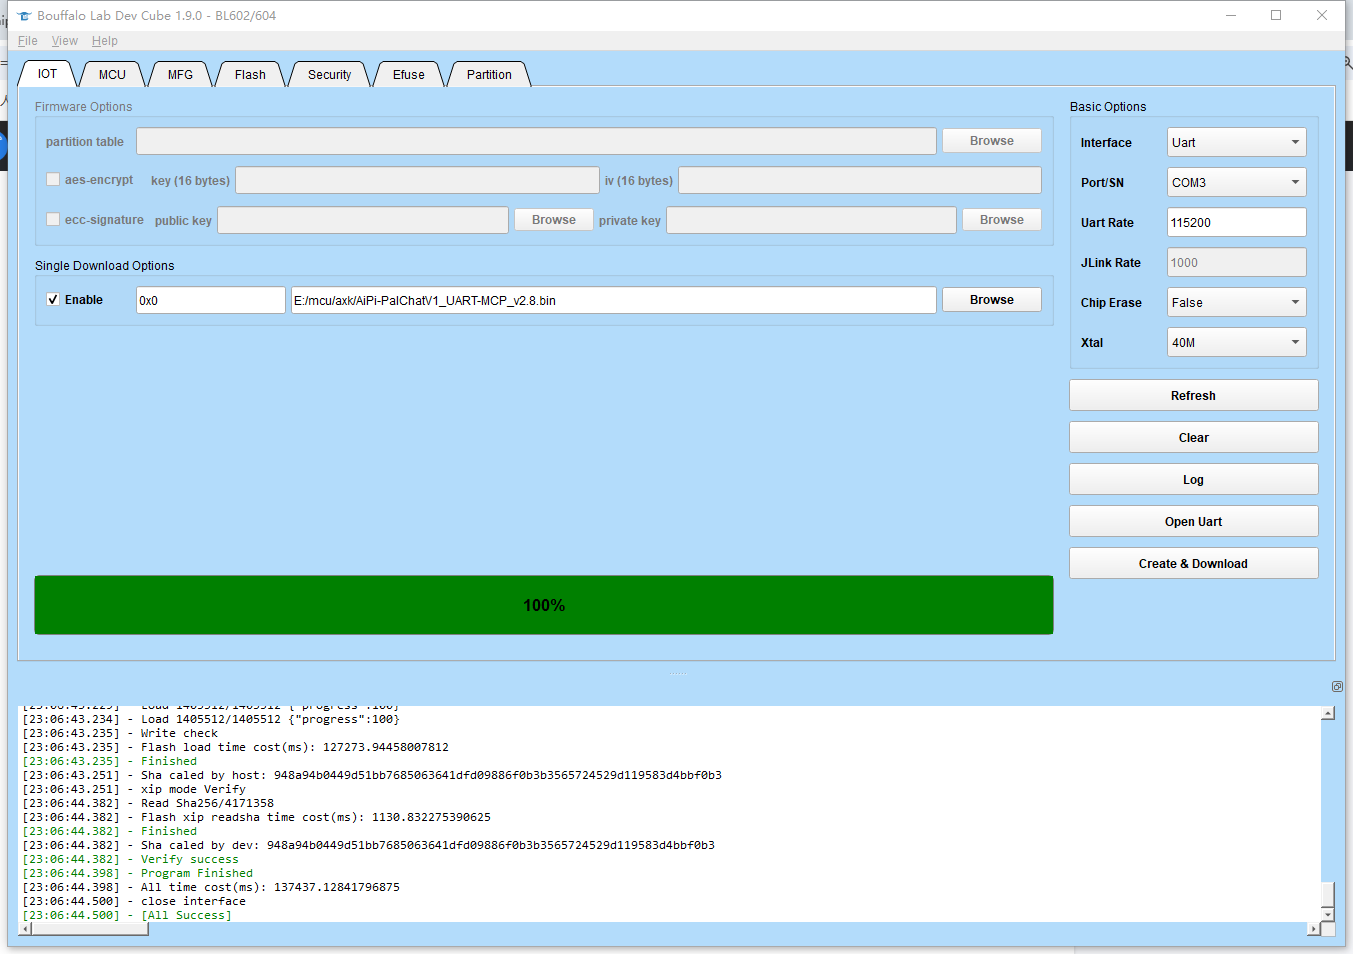This screenshot has height=954, width=1353.
Task: Click the log scroll up arrow
Action: (1328, 714)
